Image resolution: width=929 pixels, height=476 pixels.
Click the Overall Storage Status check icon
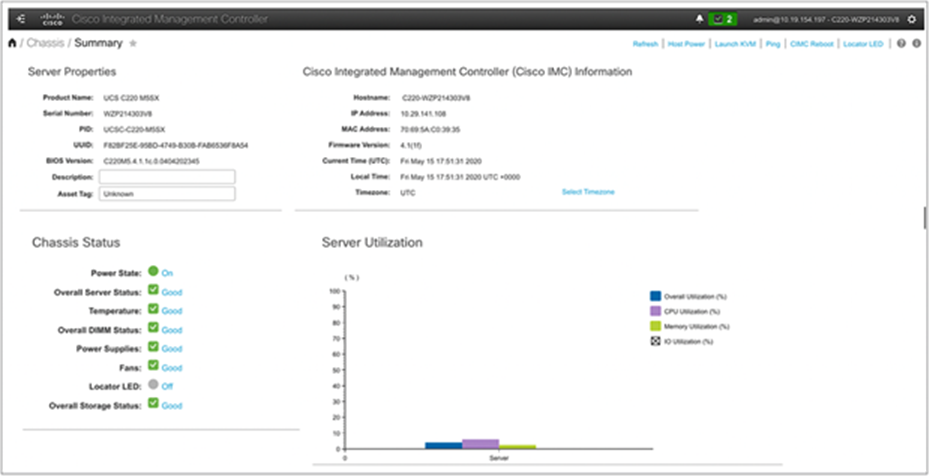coord(153,404)
